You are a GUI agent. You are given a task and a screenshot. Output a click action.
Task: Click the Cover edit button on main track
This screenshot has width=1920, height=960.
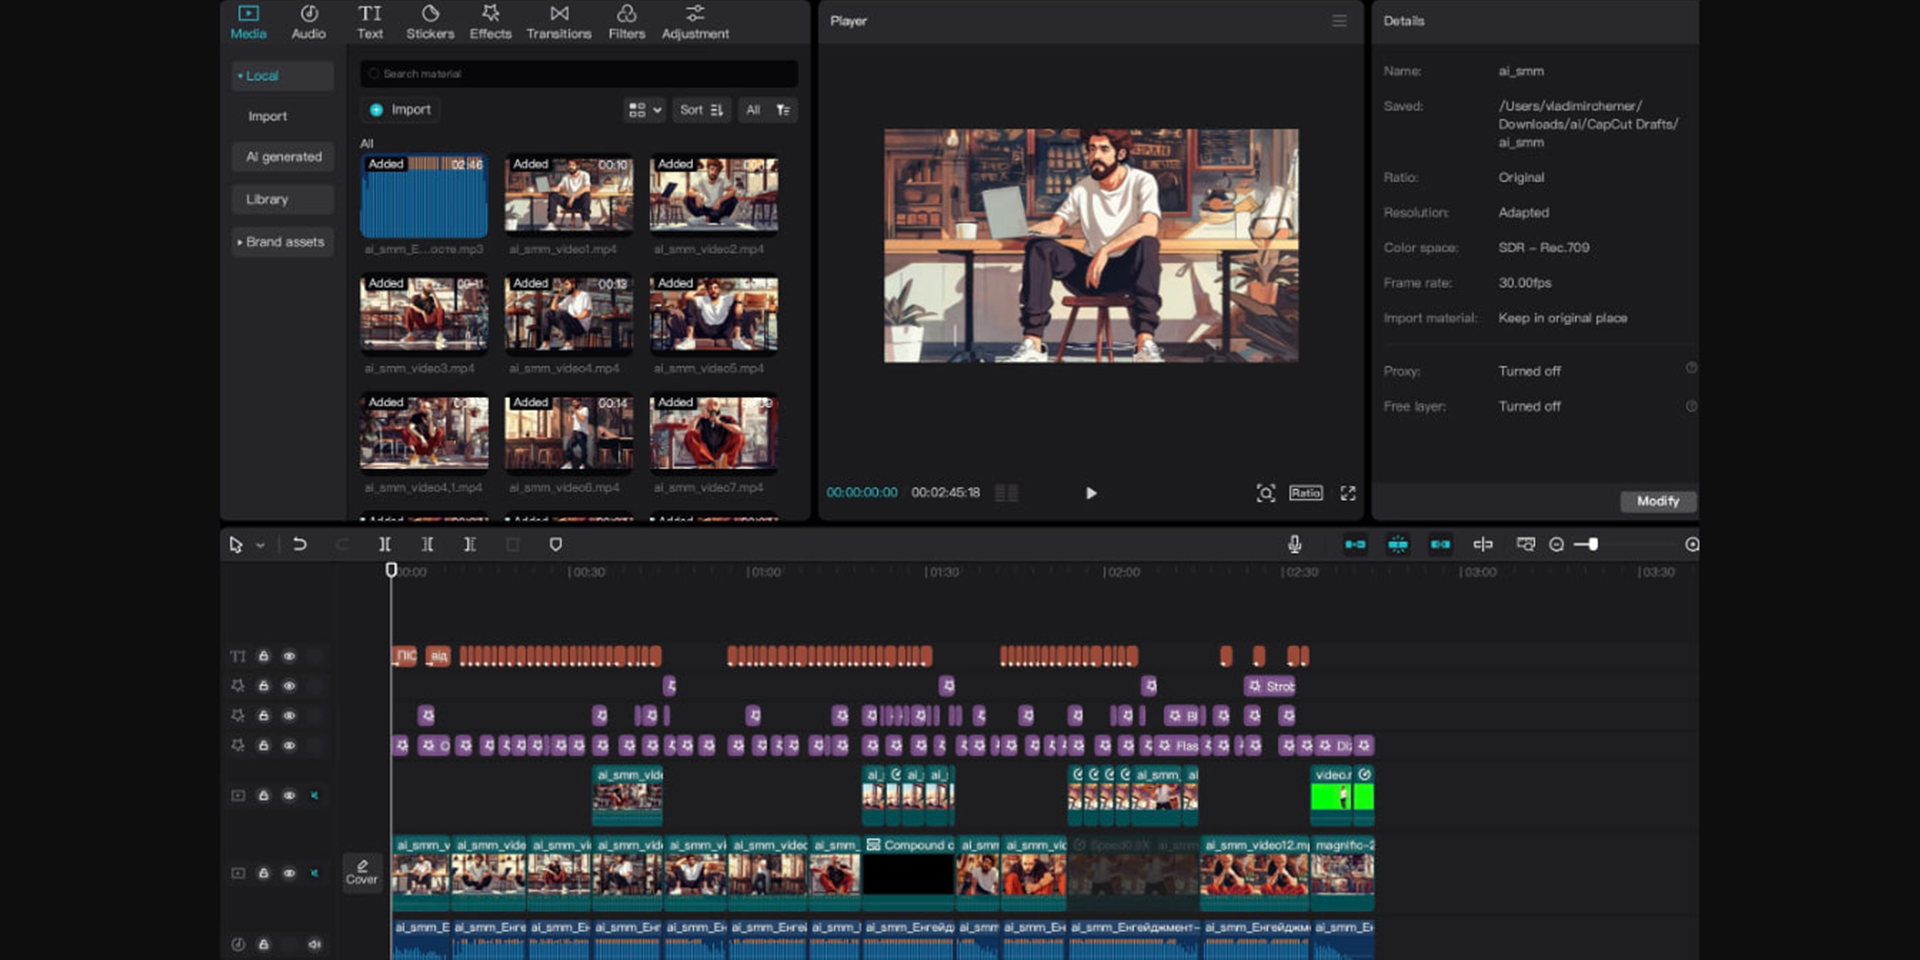tap(362, 872)
